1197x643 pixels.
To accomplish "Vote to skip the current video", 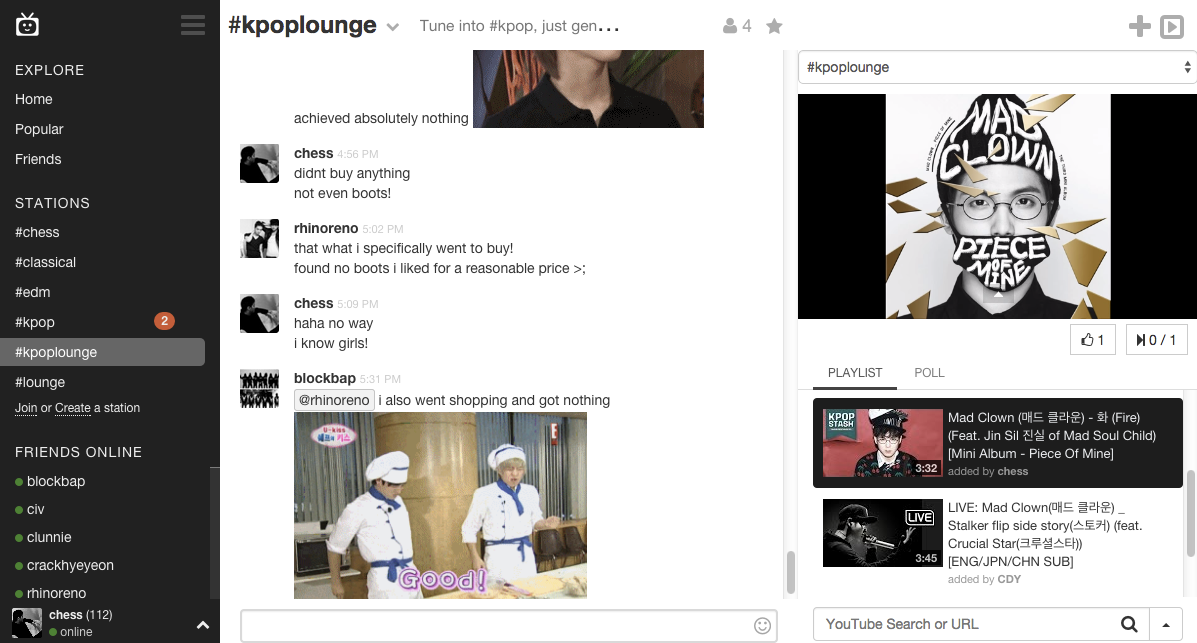I will pos(1156,340).
